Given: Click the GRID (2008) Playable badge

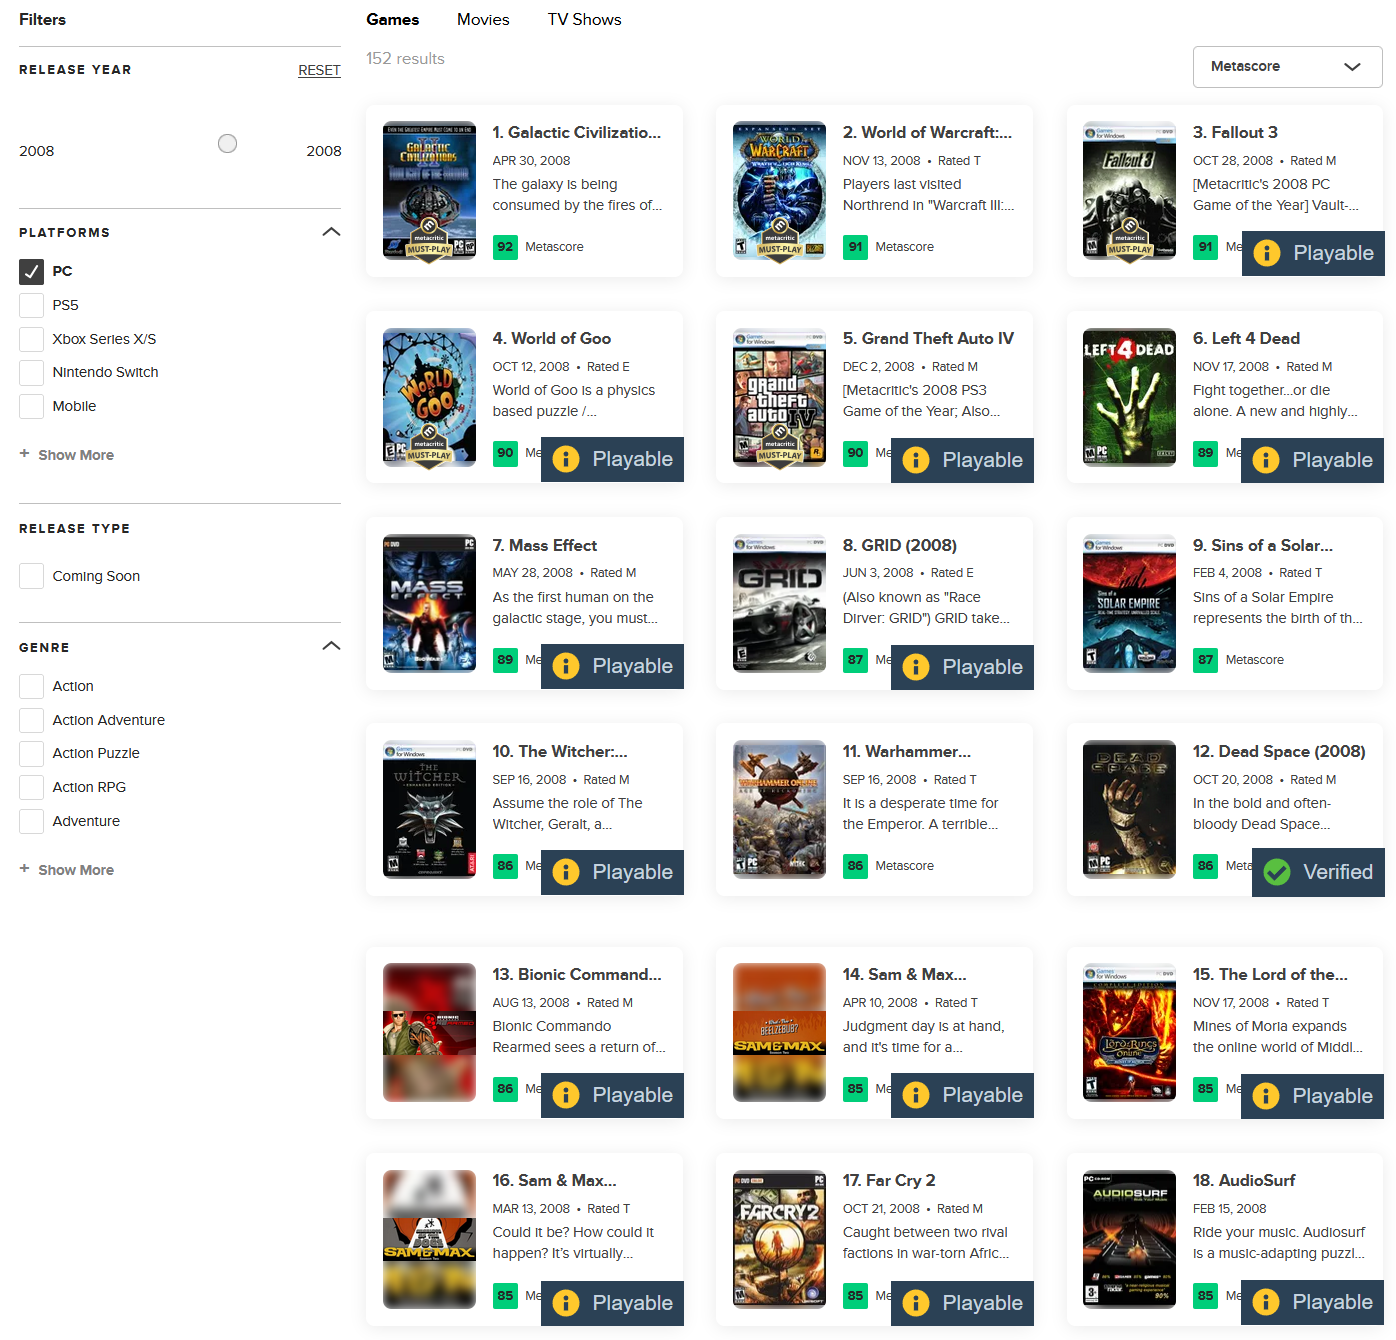Looking at the screenshot, I should pyautogui.click(x=962, y=667).
